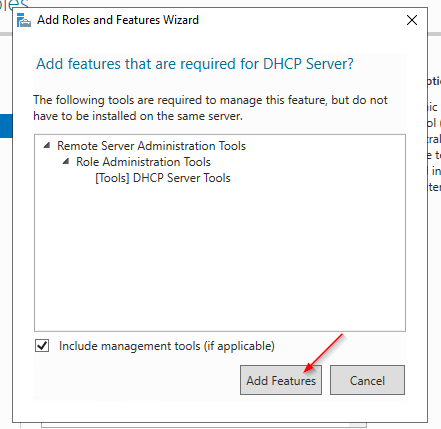Cancel the add features dialog
The width and height of the screenshot is (441, 429).
coord(367,380)
